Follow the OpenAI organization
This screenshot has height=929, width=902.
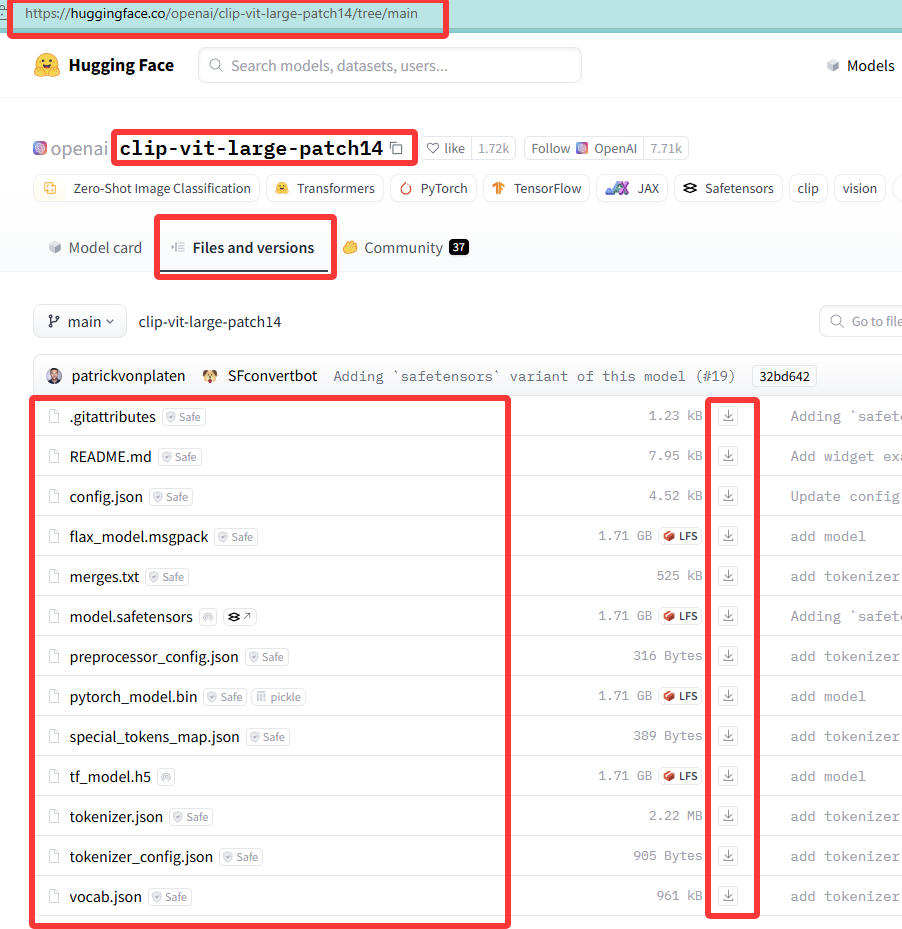coord(584,148)
